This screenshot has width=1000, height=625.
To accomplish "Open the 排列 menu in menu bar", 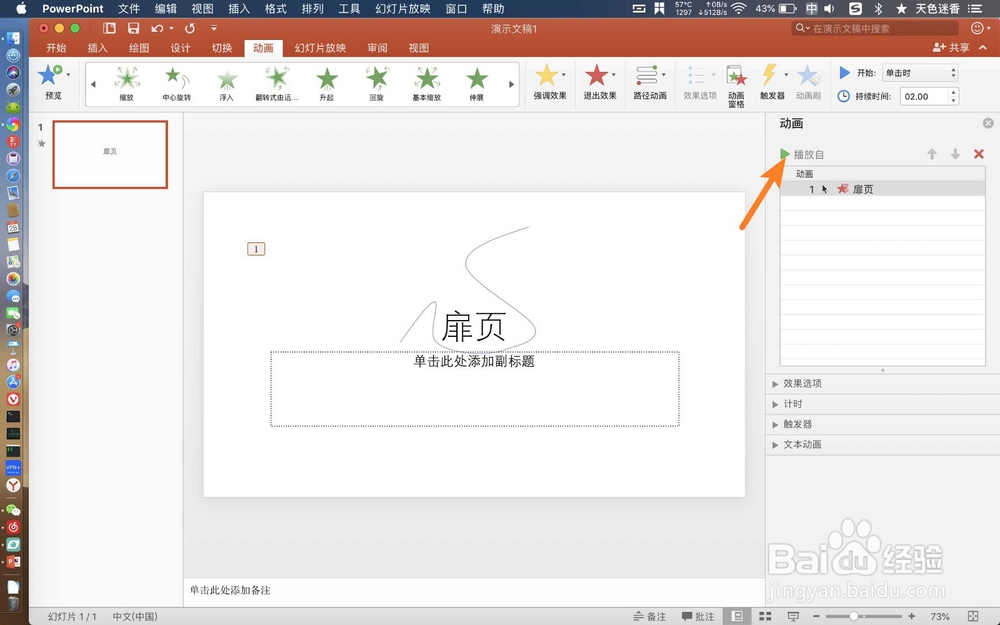I will pyautogui.click(x=311, y=9).
